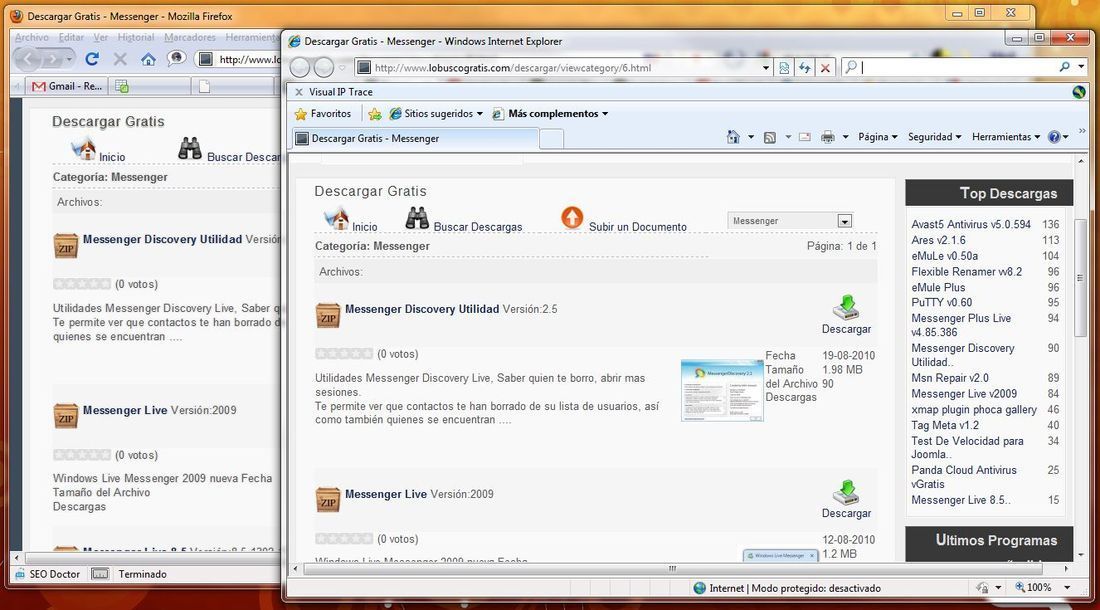Open Messenger Discovery Utilidad title link in IE

422,309
